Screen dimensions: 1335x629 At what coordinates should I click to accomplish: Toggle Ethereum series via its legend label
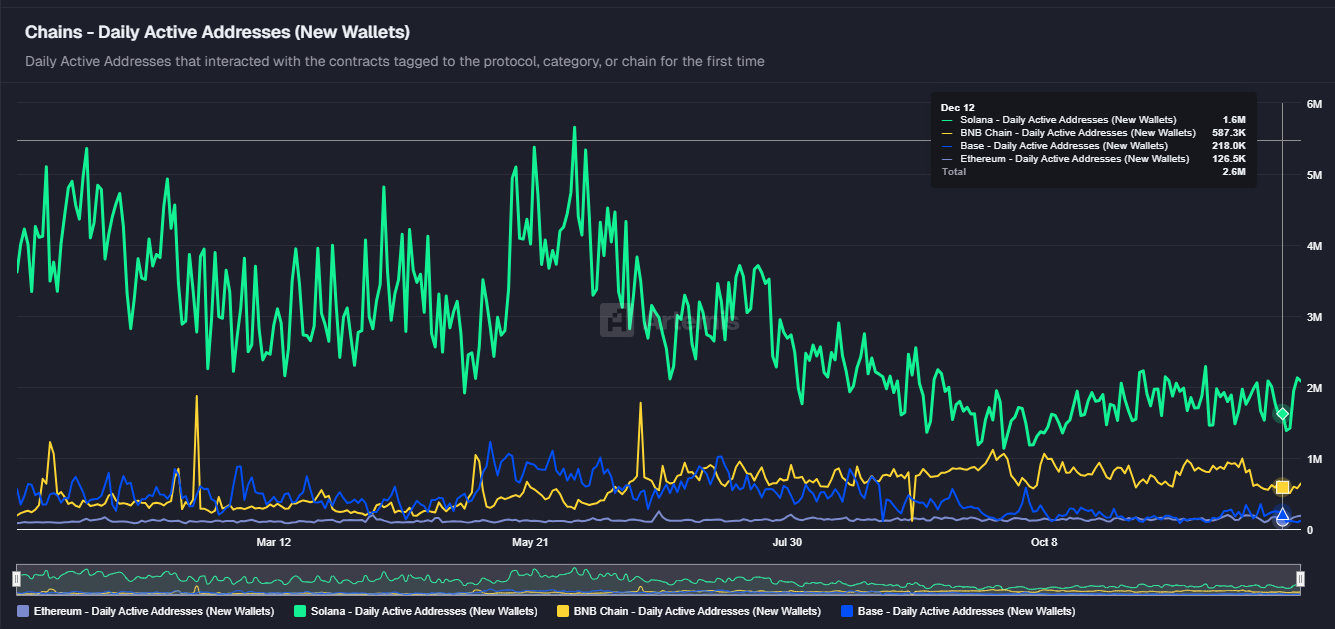(154, 611)
